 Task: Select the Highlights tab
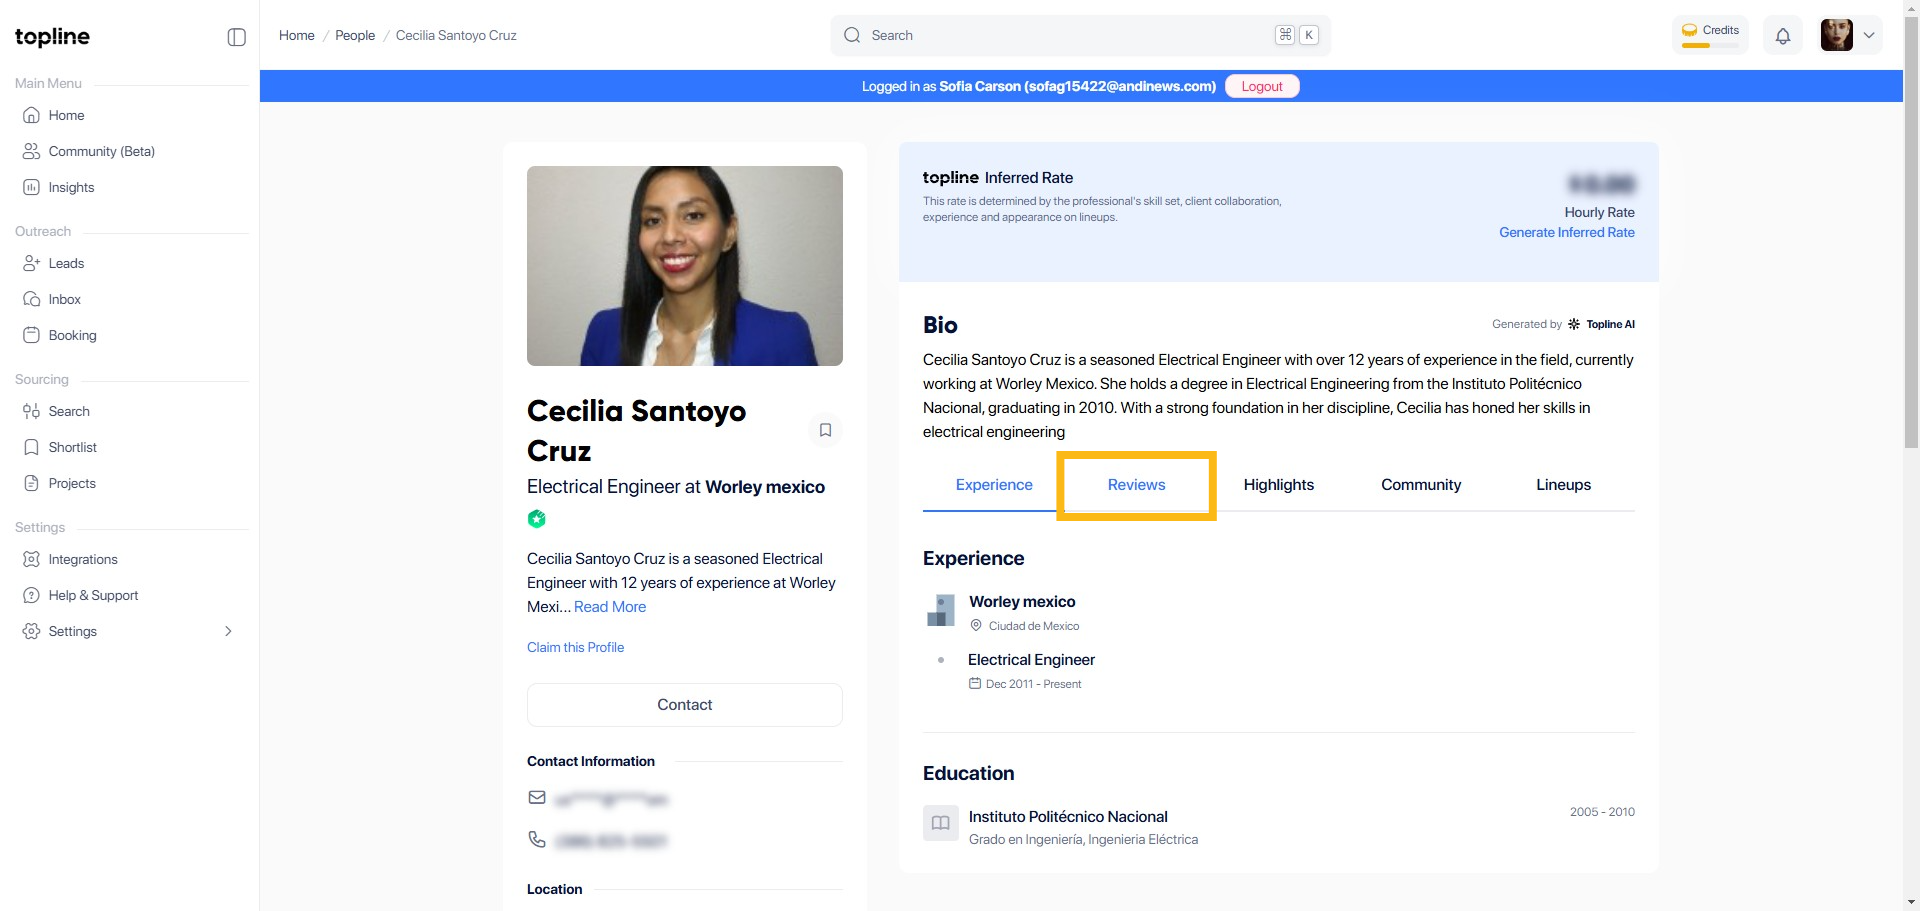pyautogui.click(x=1278, y=485)
